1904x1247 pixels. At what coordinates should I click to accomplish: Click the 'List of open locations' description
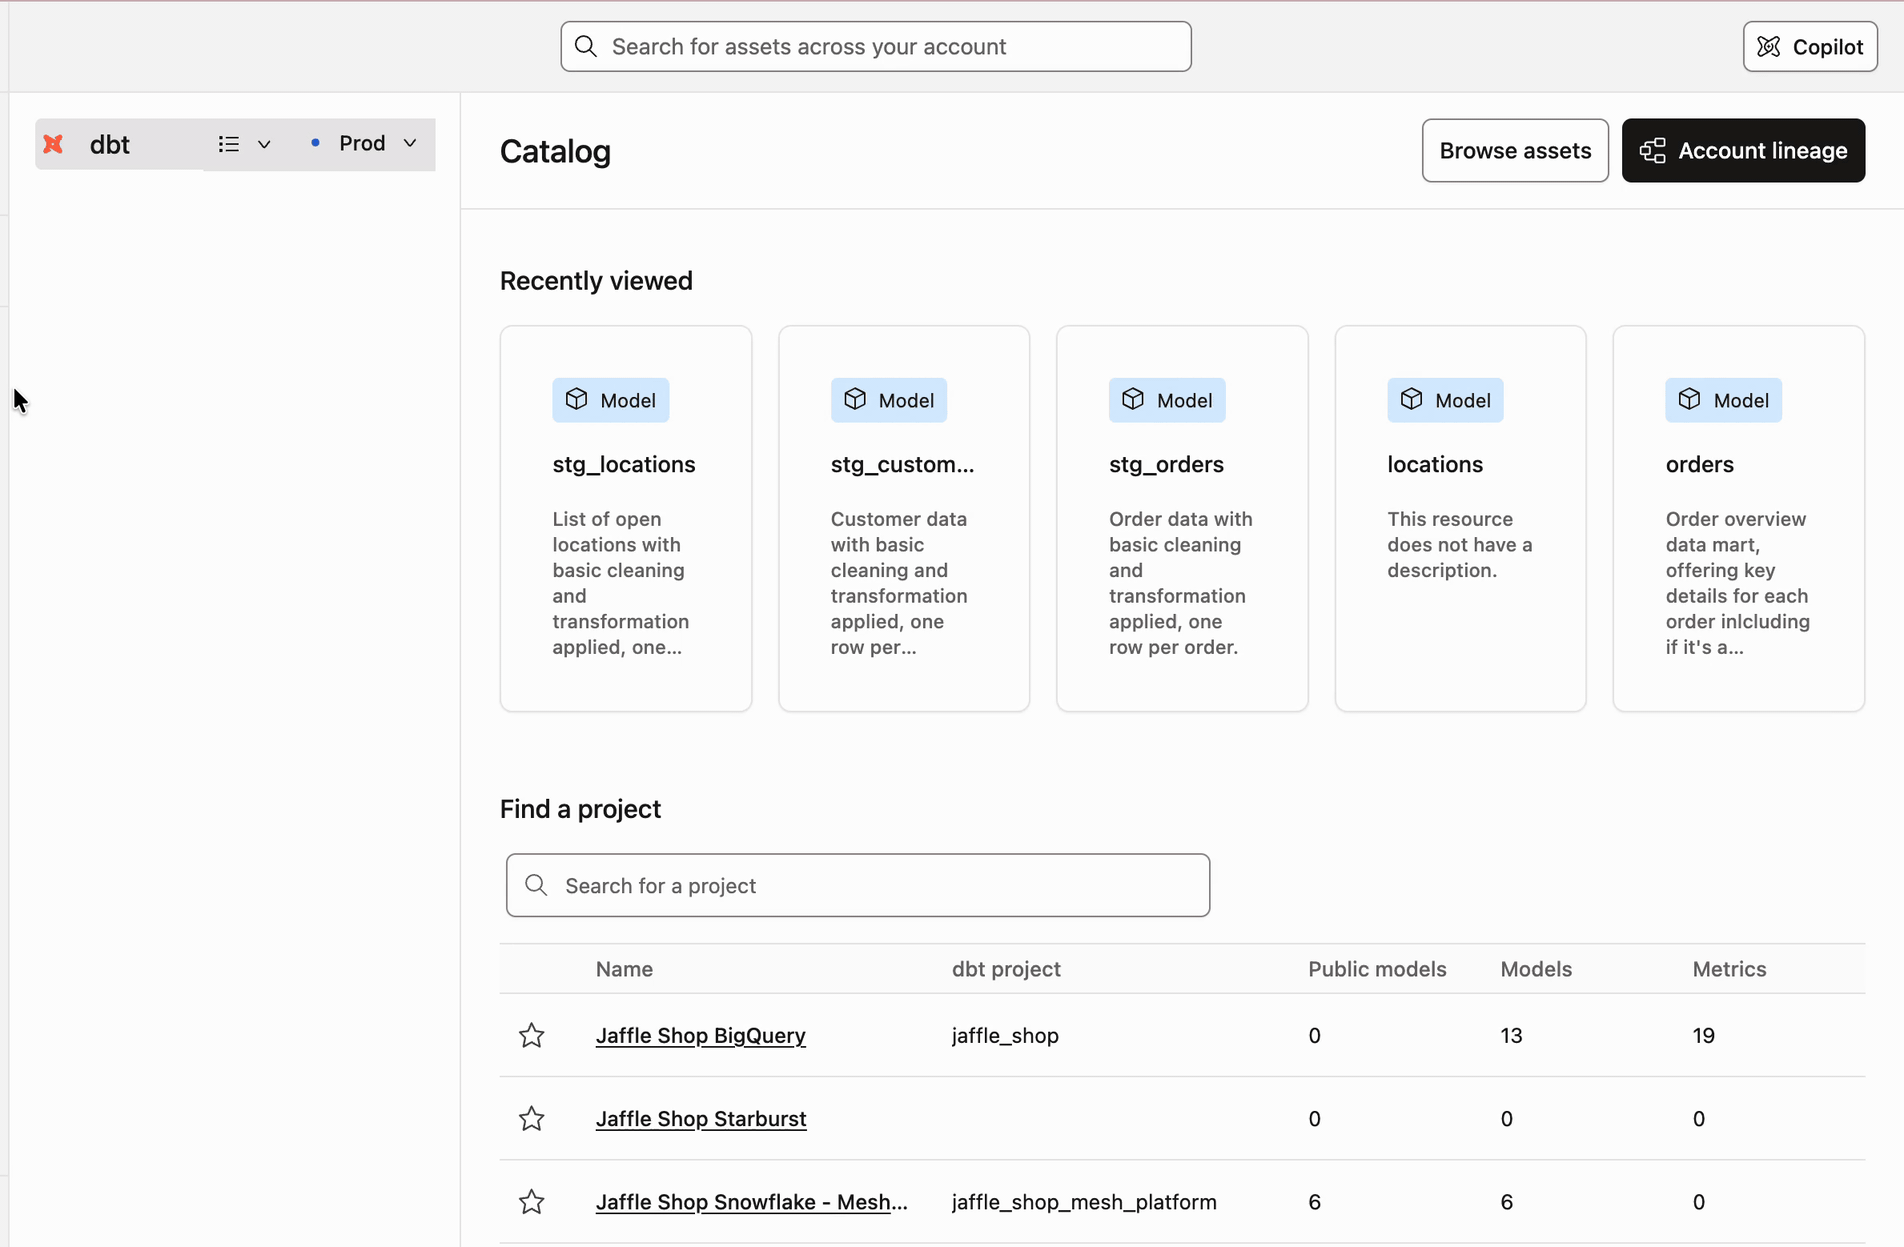point(620,582)
